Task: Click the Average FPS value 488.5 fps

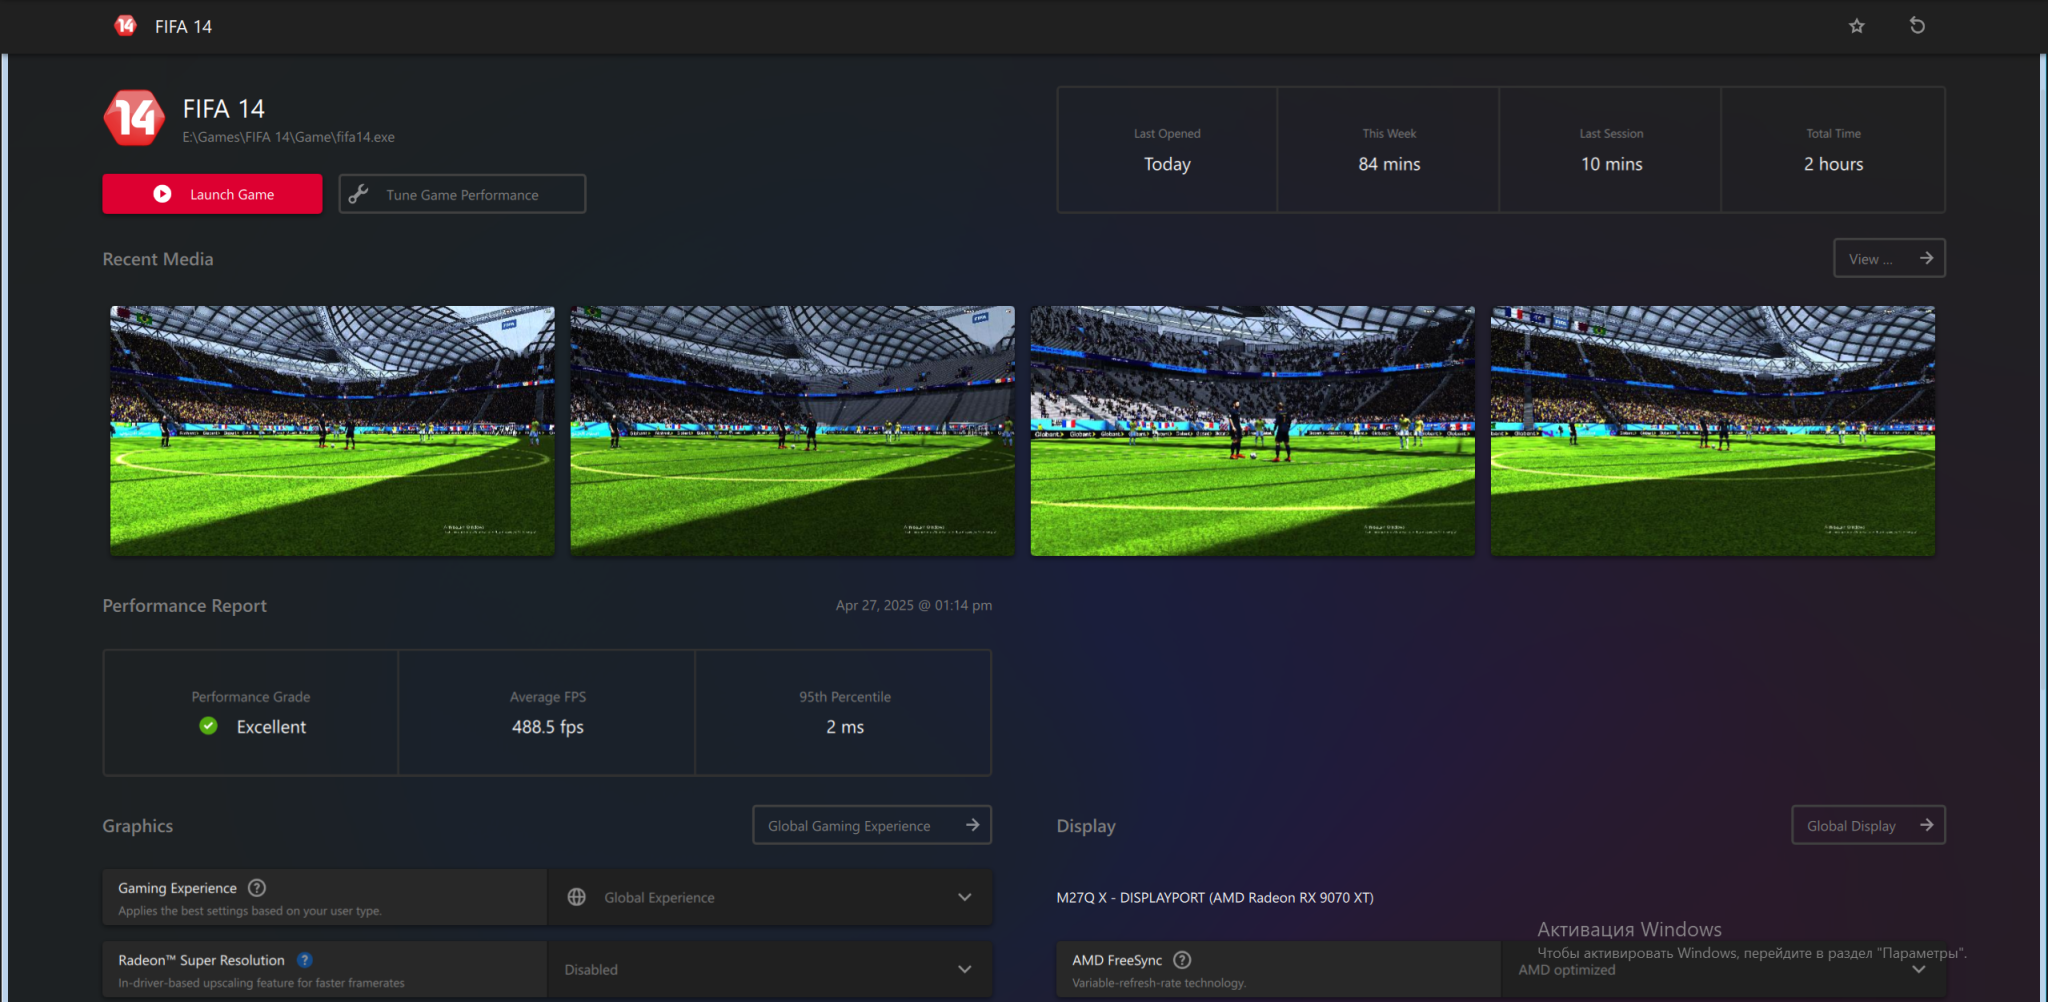Action: (547, 727)
